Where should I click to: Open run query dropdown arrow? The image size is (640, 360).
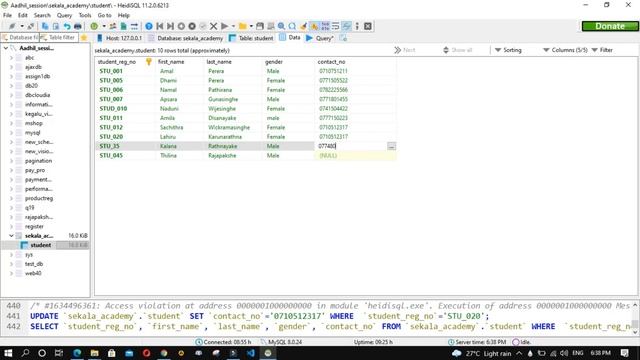(x=233, y=26)
